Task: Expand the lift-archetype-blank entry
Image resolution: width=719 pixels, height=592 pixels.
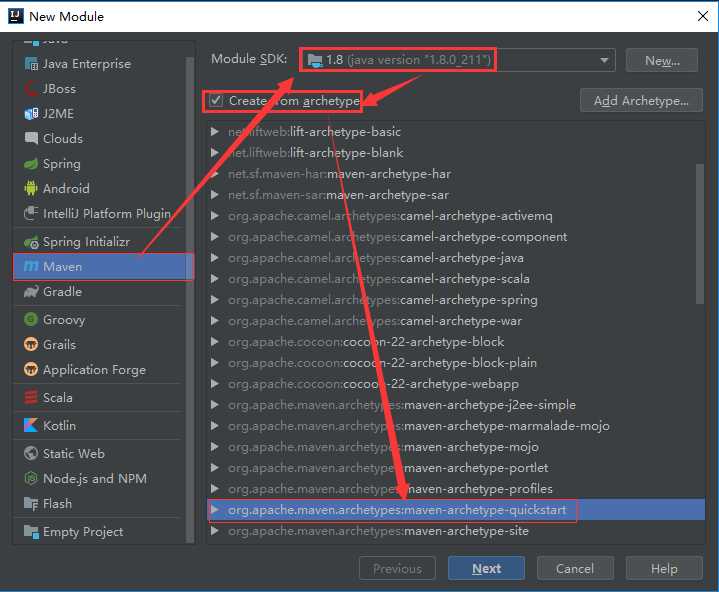Action: [x=214, y=153]
